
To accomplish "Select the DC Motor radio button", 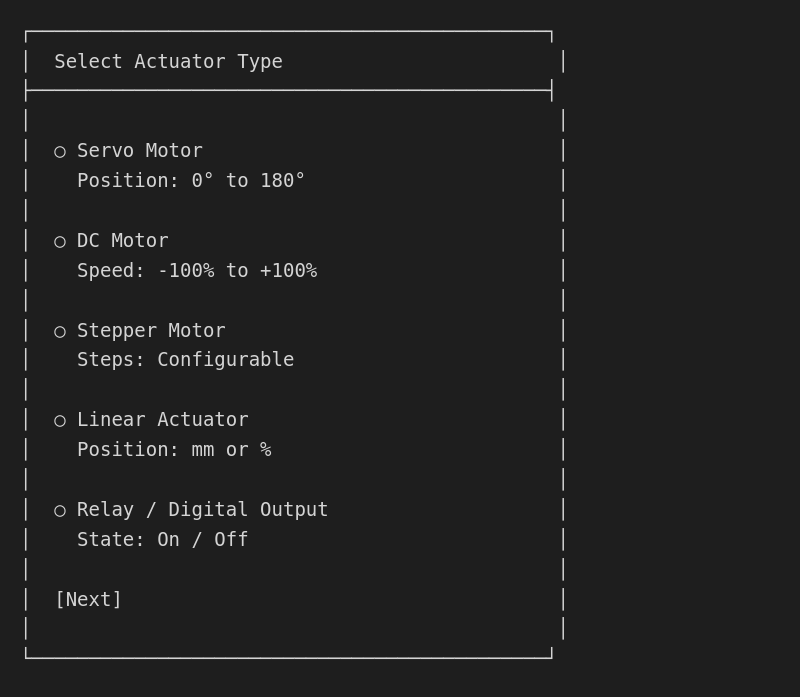I will pyautogui.click(x=60, y=240).
